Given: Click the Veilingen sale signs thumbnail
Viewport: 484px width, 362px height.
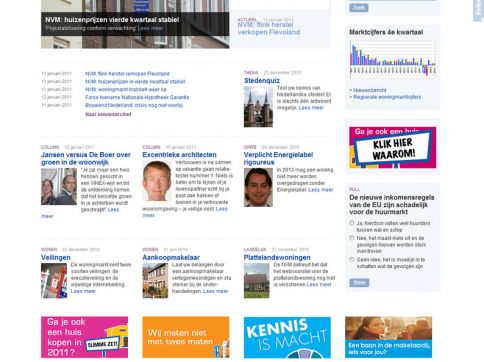Looking at the screenshot, I should 54,281.
